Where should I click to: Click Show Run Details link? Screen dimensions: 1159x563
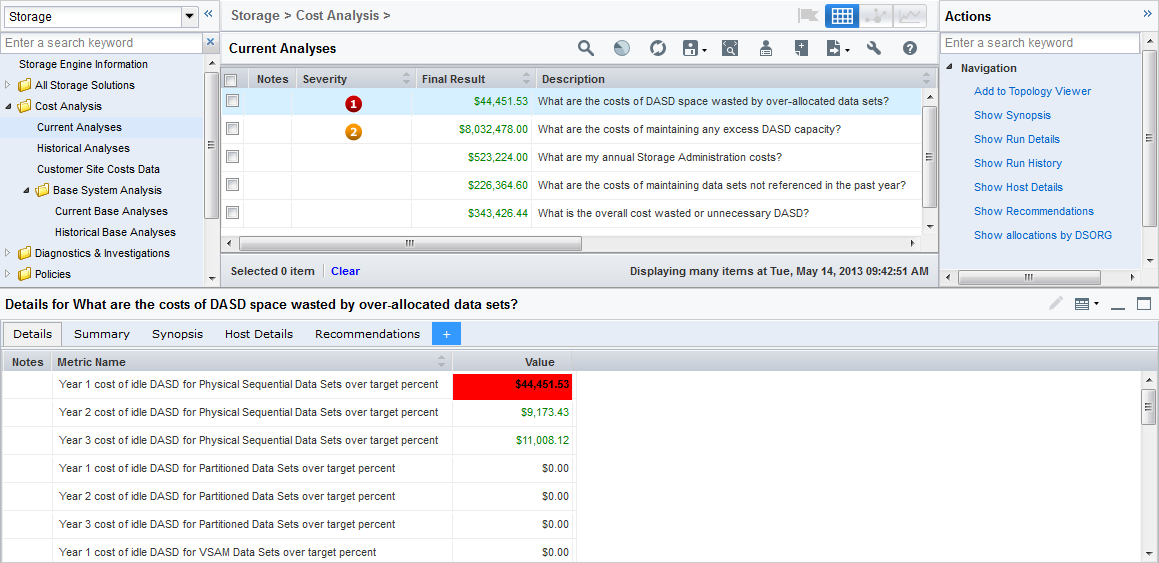[x=1017, y=140]
